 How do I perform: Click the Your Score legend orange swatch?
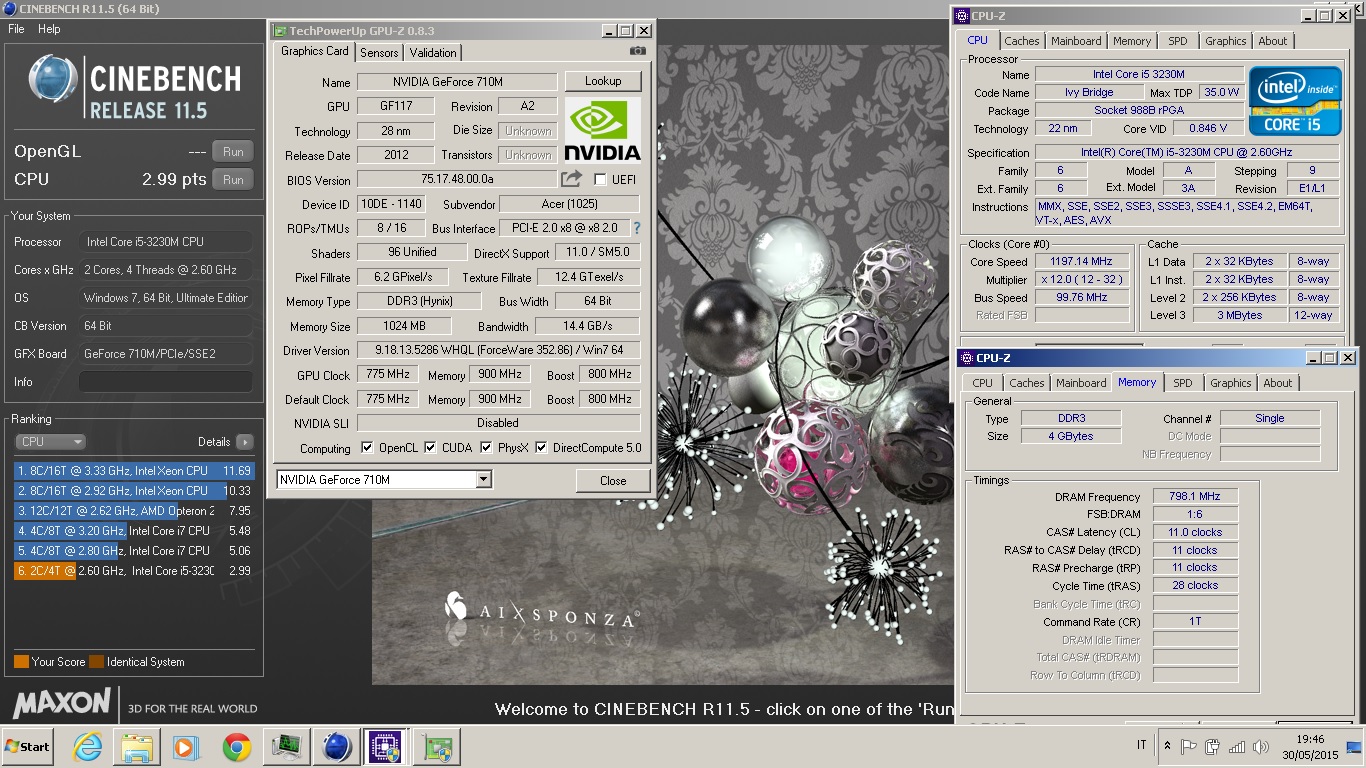21,662
